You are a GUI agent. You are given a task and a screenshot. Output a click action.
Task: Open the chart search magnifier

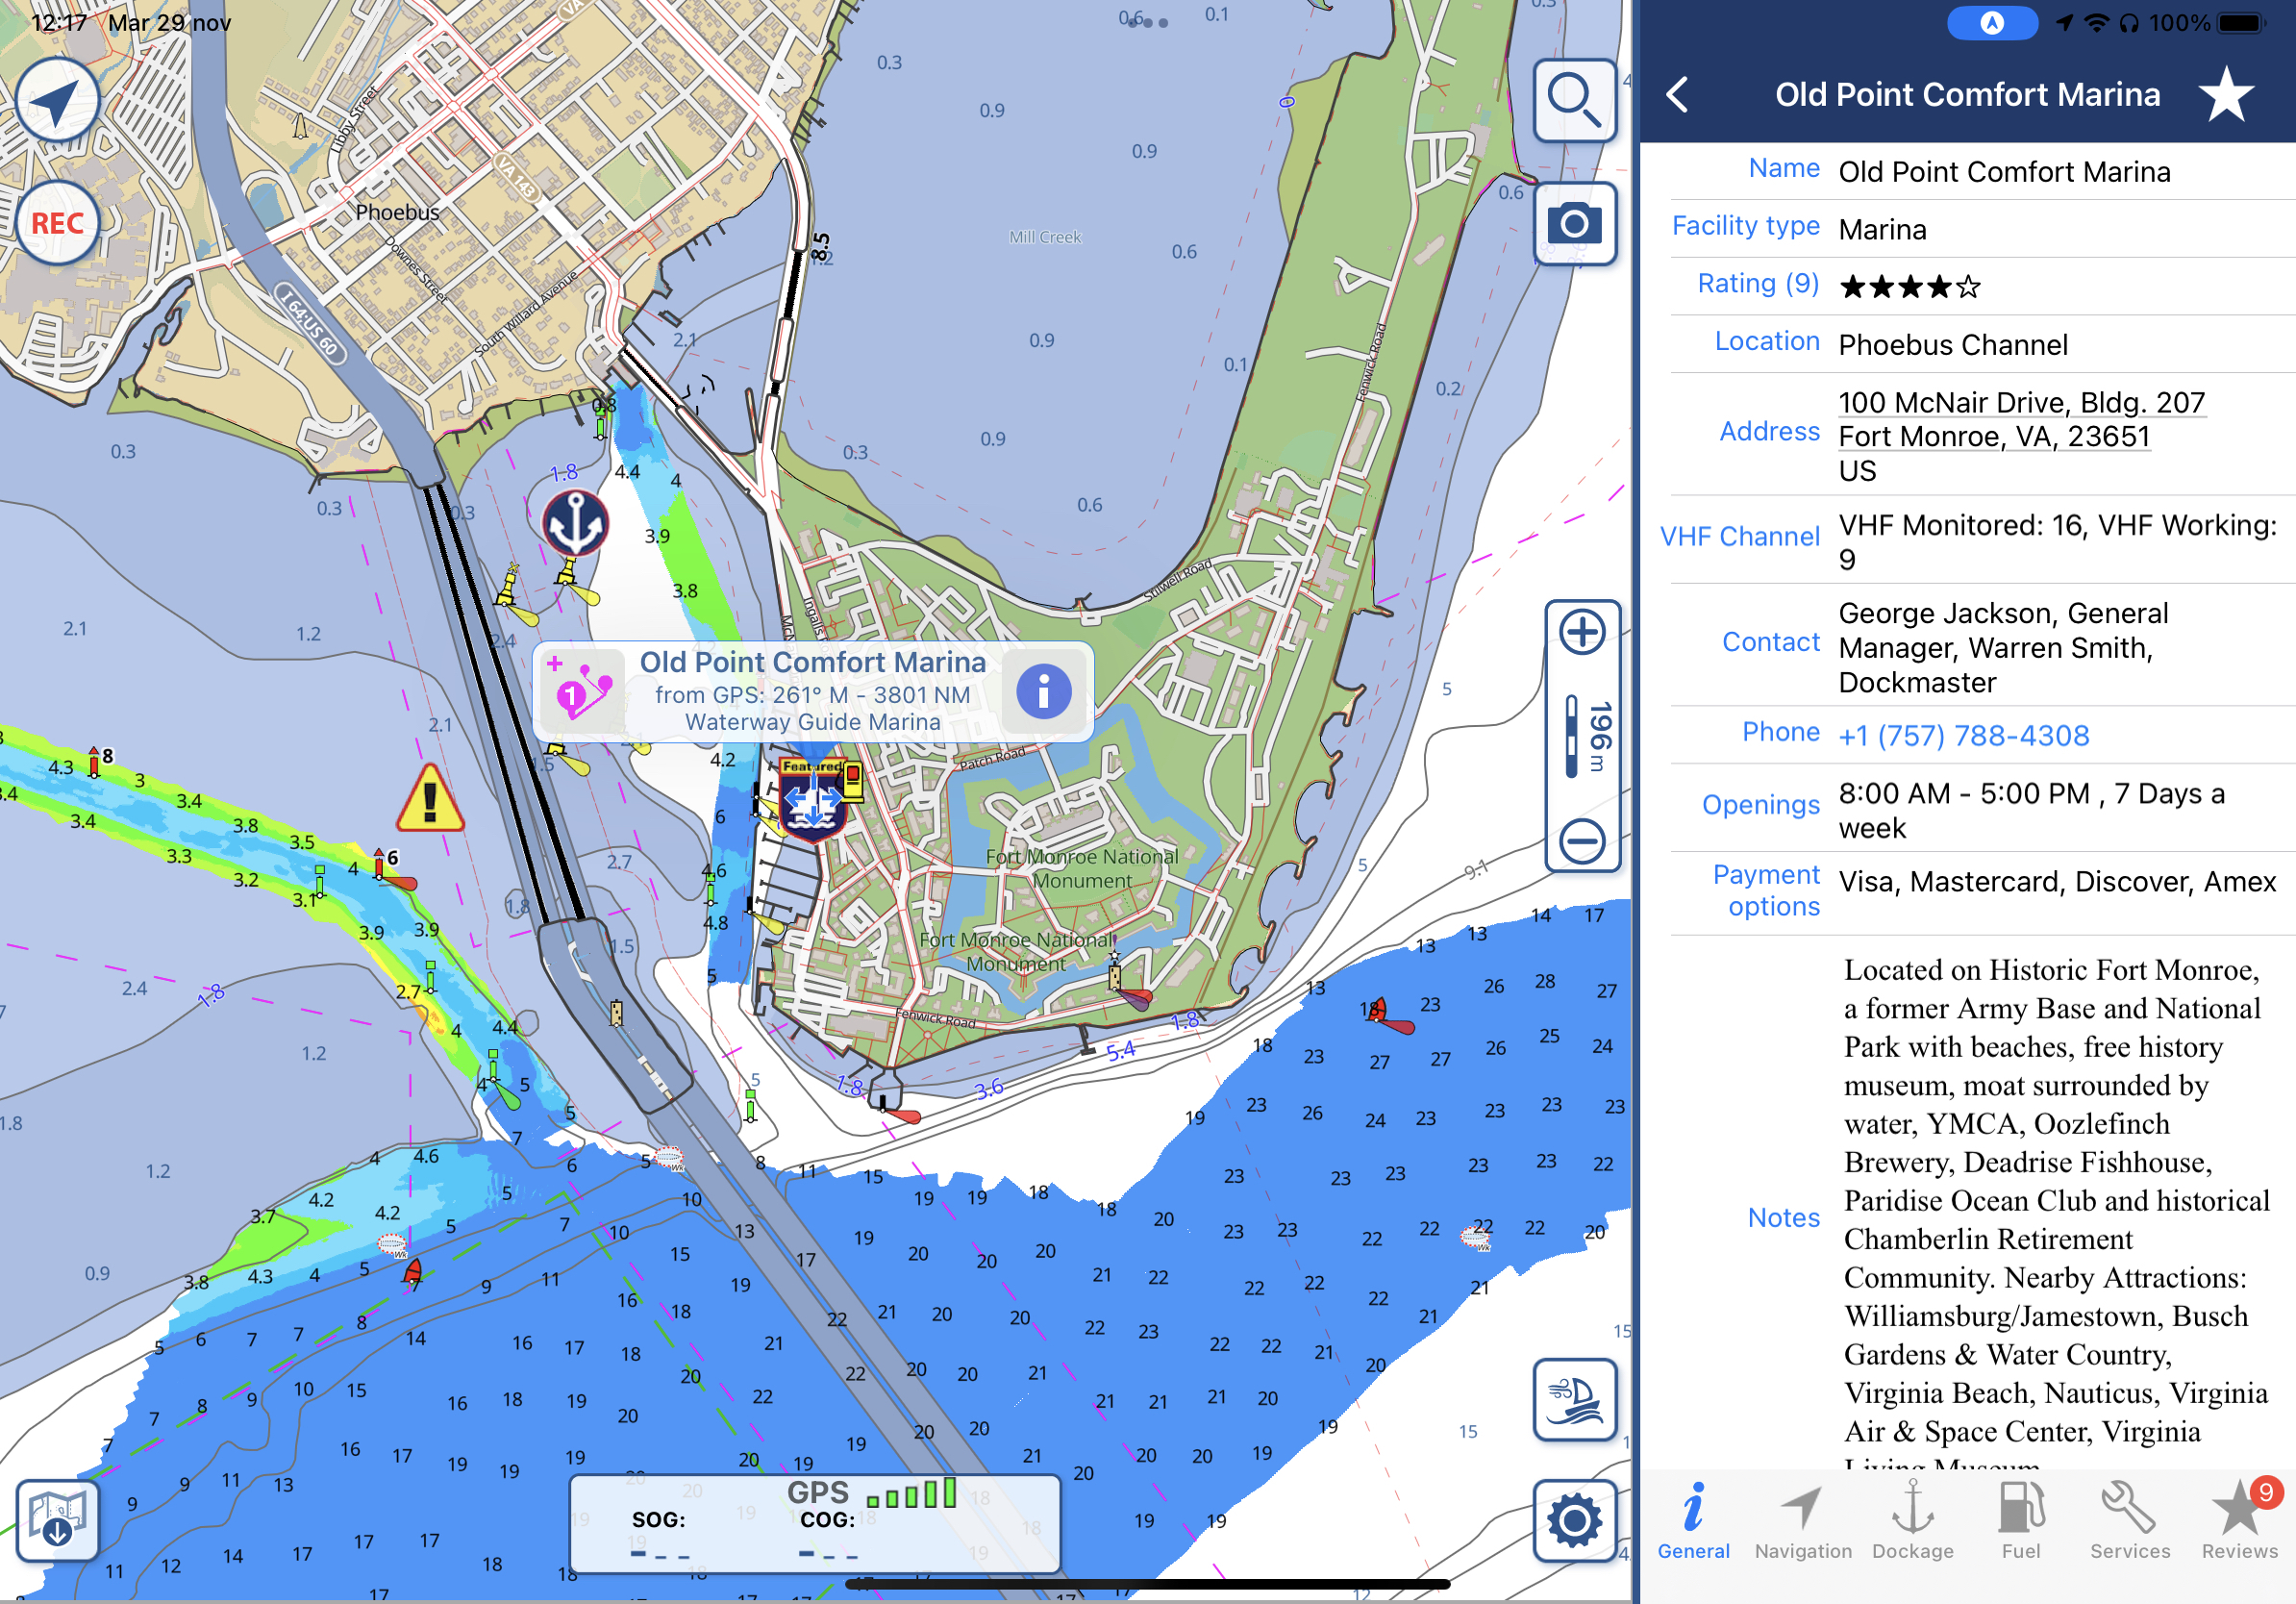(1575, 100)
